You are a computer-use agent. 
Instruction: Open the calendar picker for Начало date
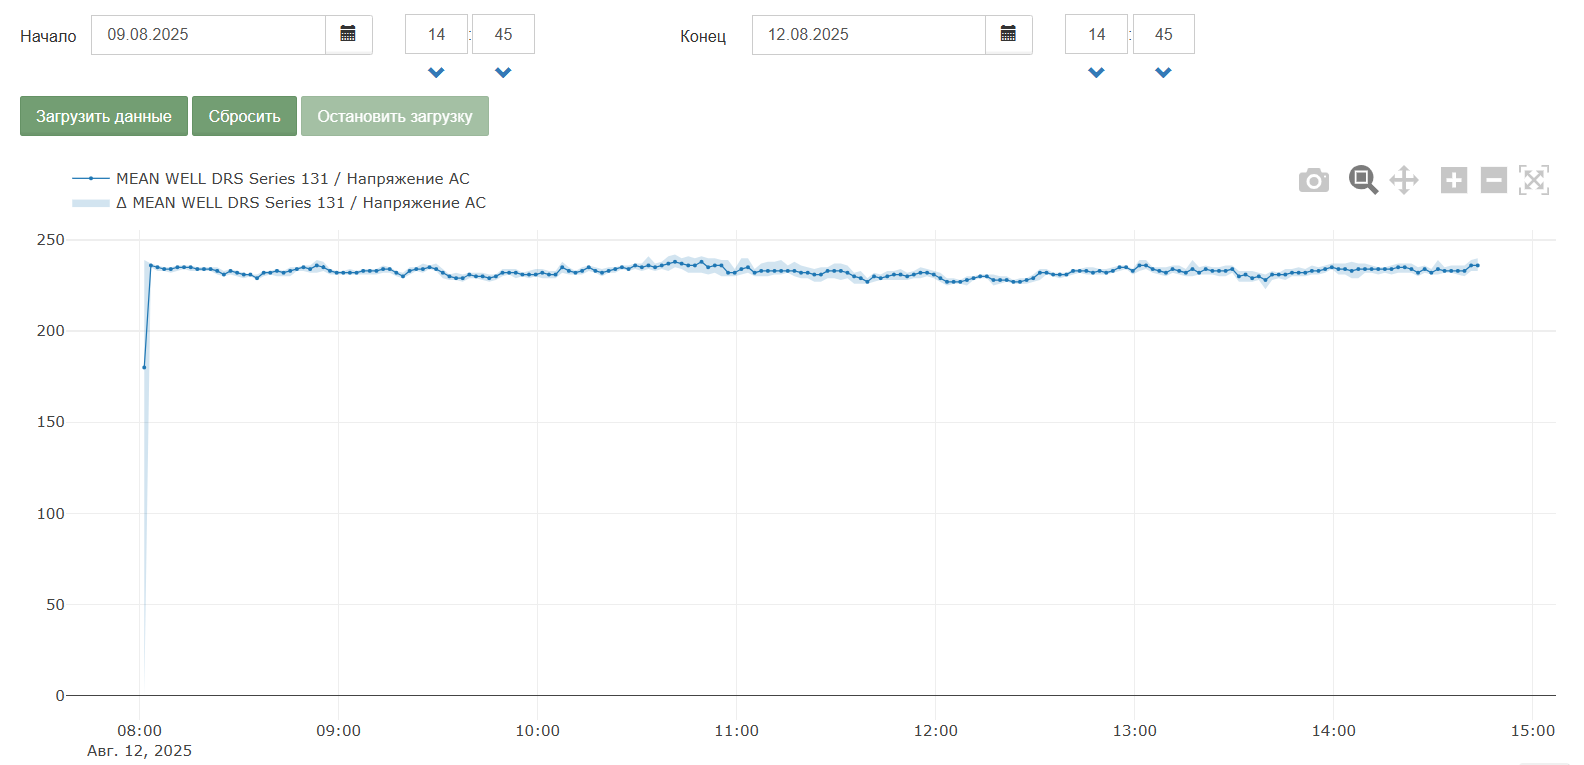tap(348, 35)
